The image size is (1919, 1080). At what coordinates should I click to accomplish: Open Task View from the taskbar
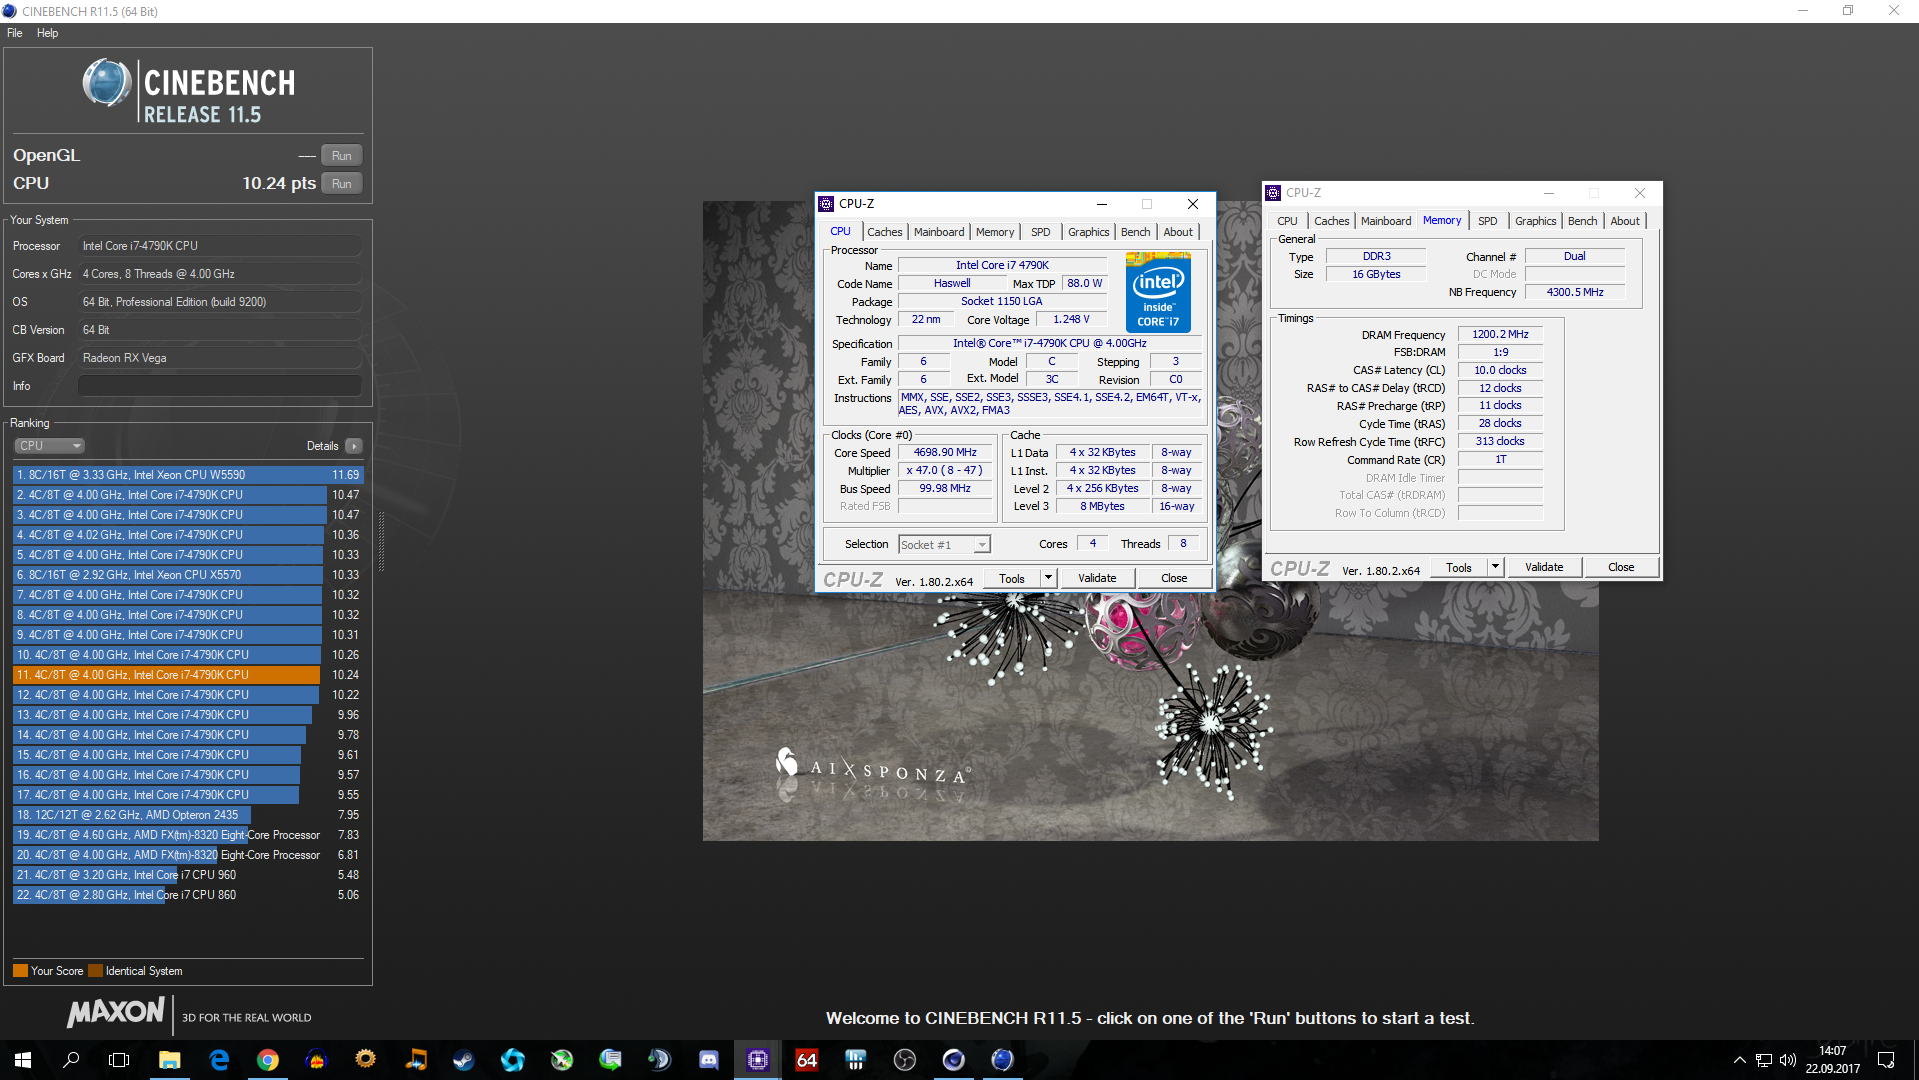(119, 1059)
